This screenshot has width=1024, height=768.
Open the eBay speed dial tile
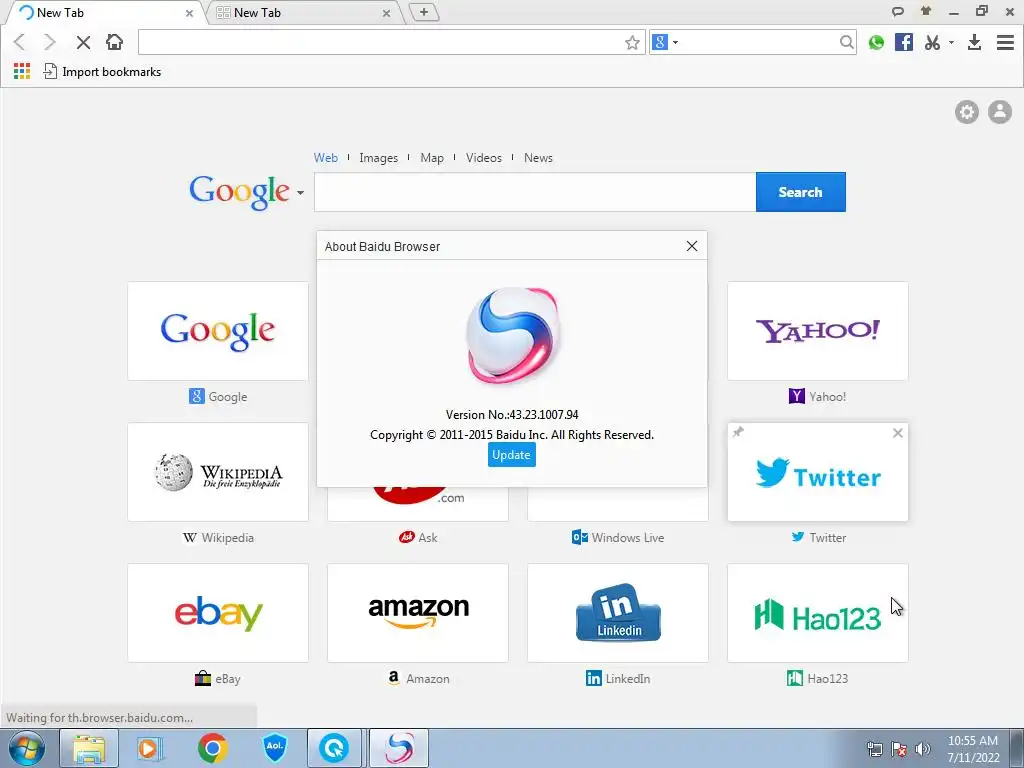(x=218, y=613)
